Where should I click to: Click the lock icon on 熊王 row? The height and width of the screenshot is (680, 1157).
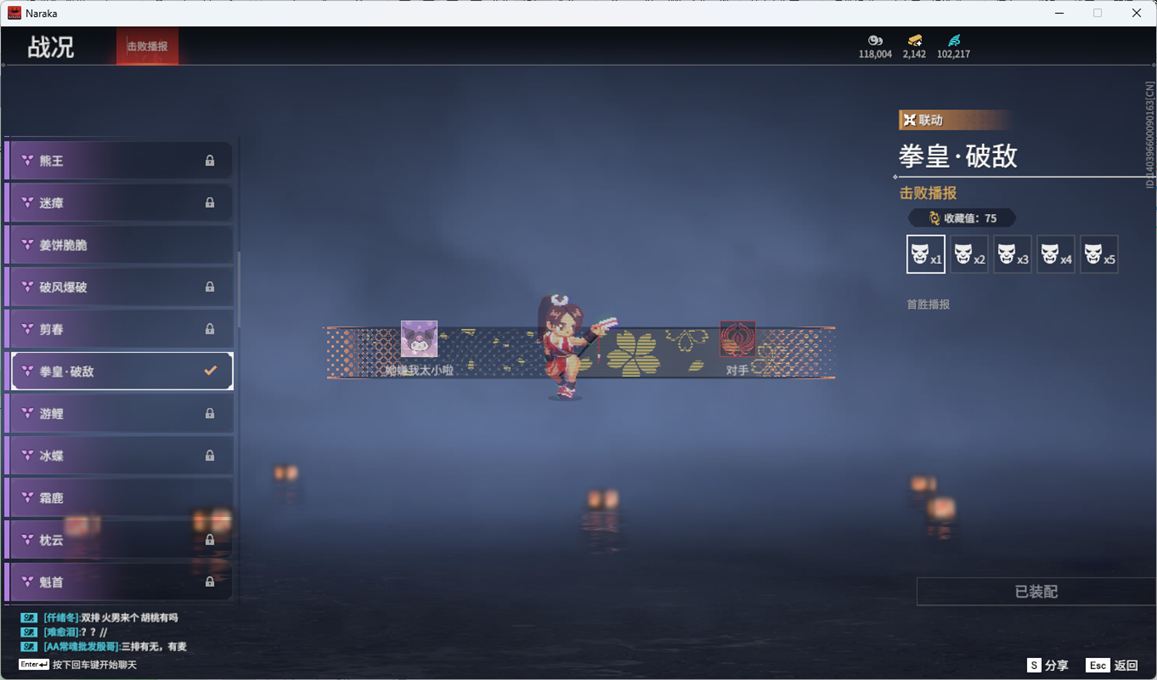(210, 161)
